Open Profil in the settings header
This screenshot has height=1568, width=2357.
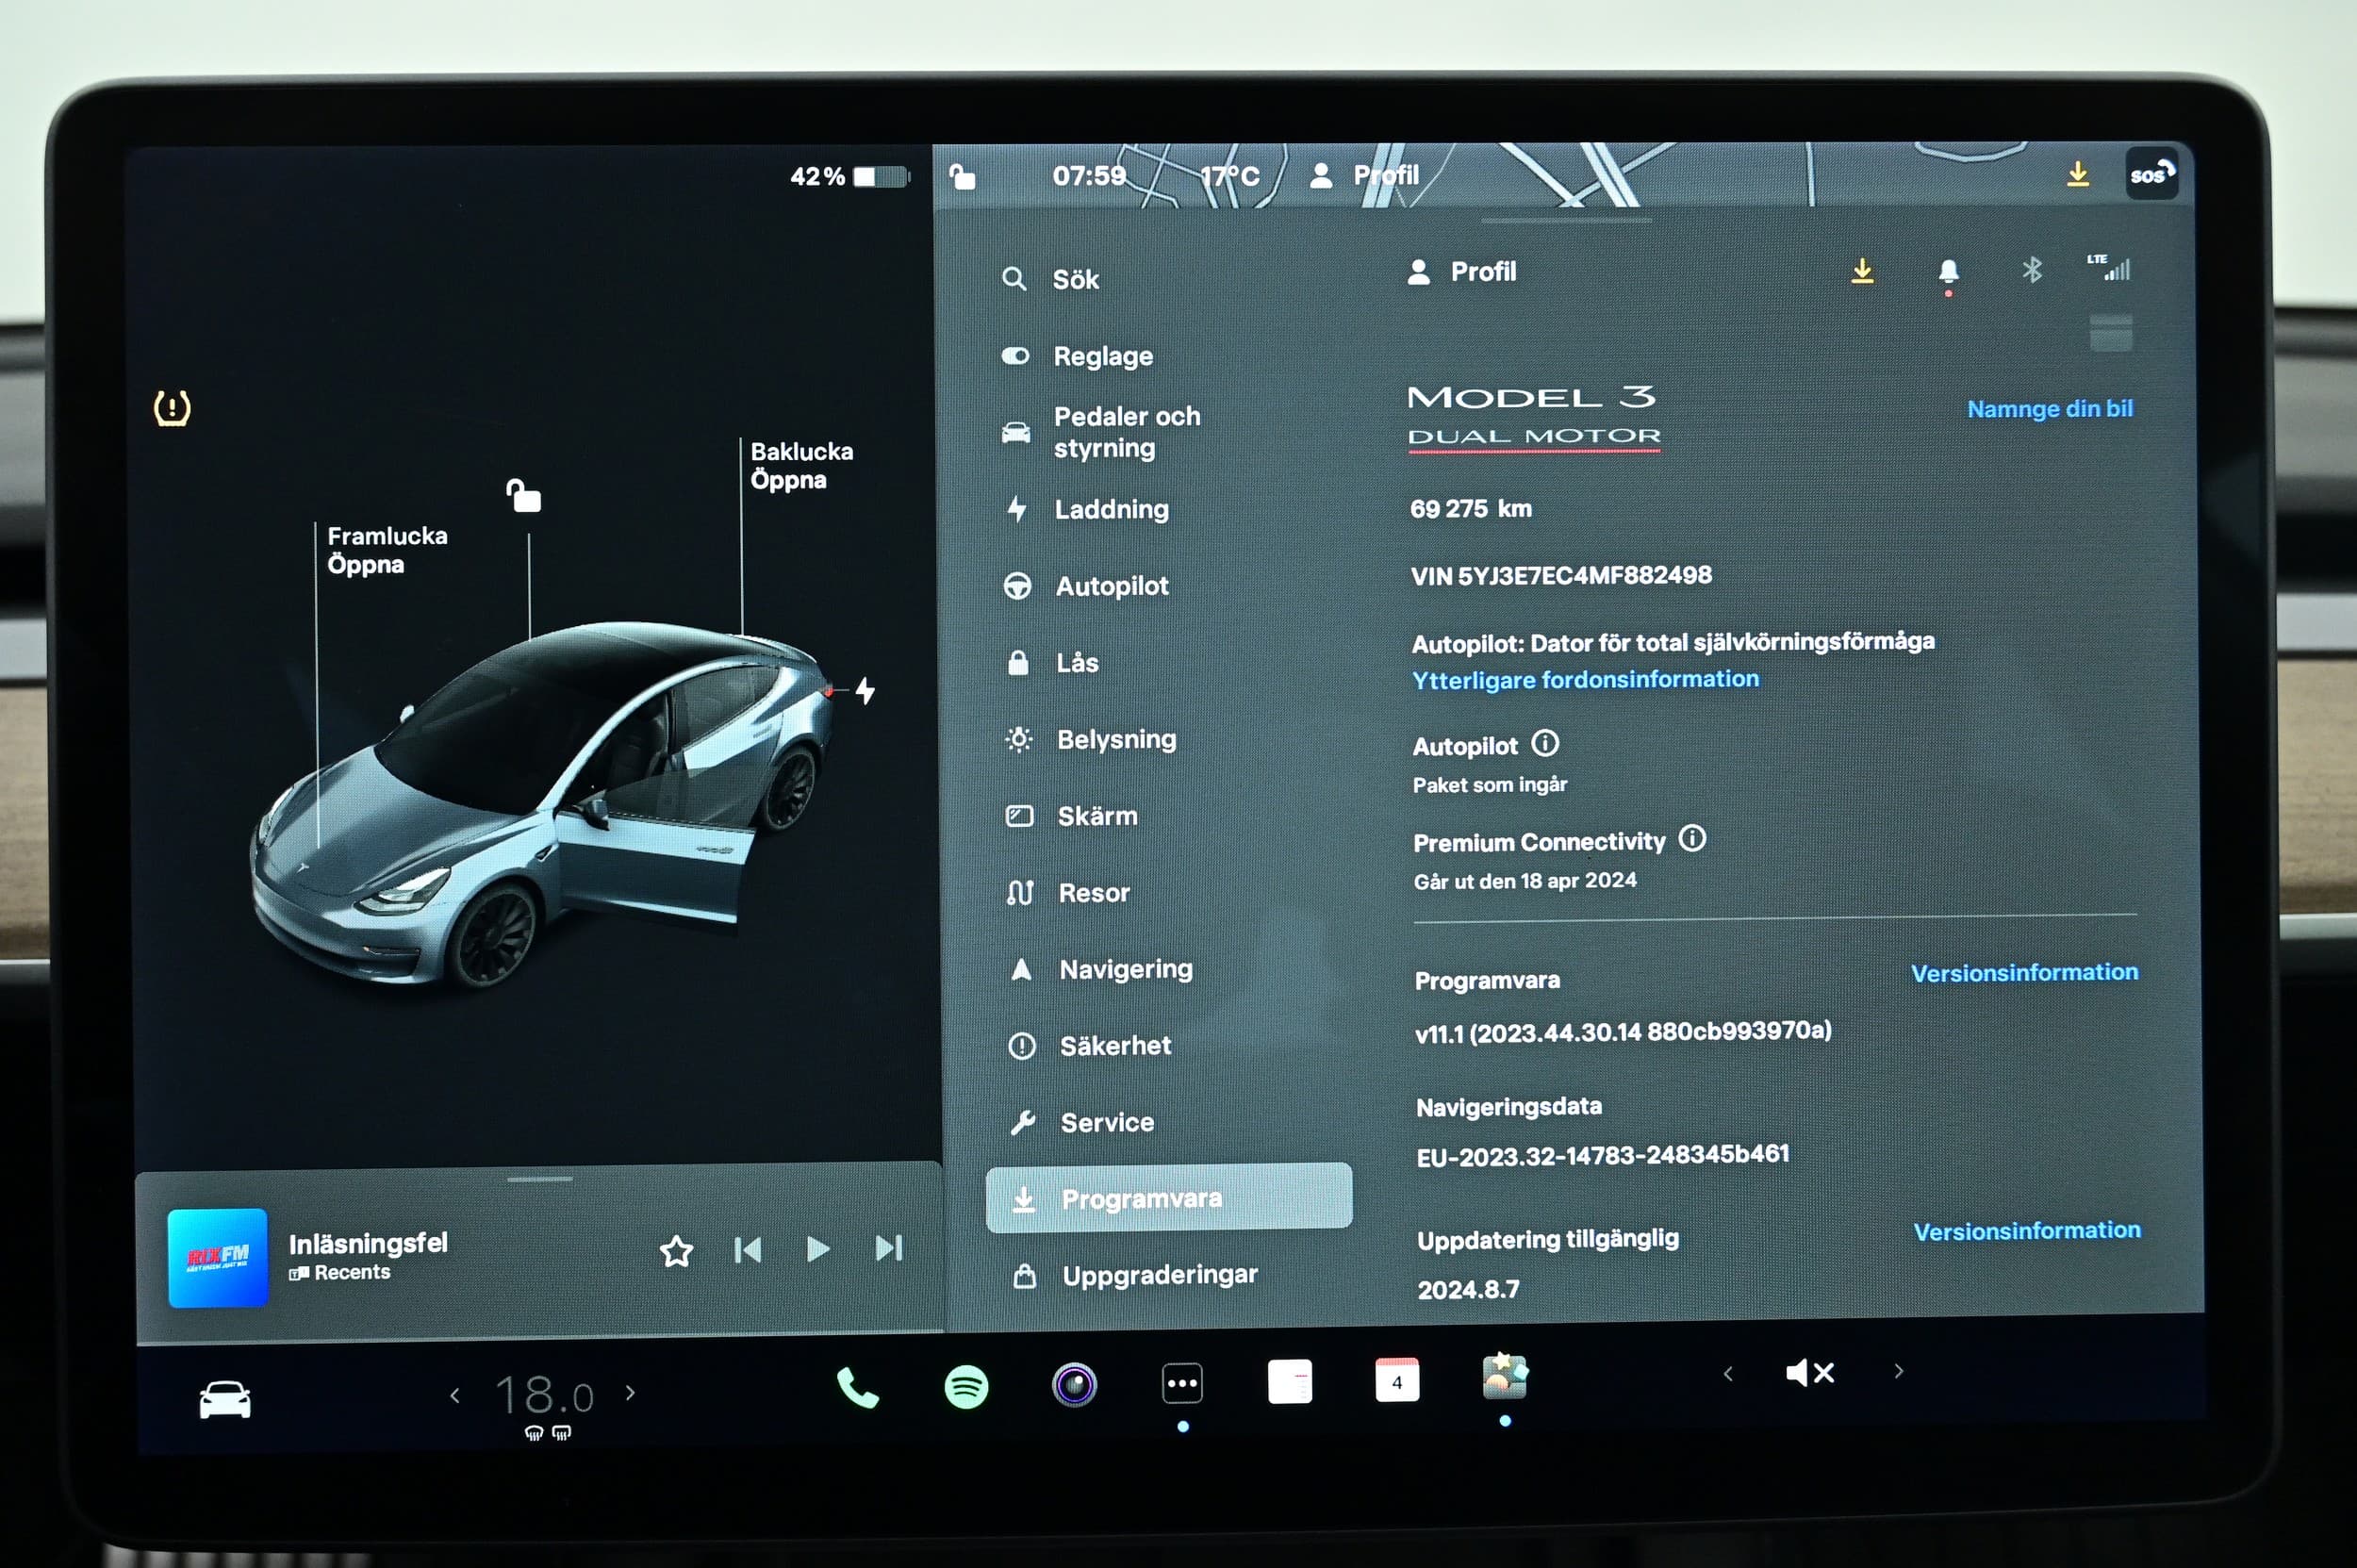click(x=1461, y=272)
